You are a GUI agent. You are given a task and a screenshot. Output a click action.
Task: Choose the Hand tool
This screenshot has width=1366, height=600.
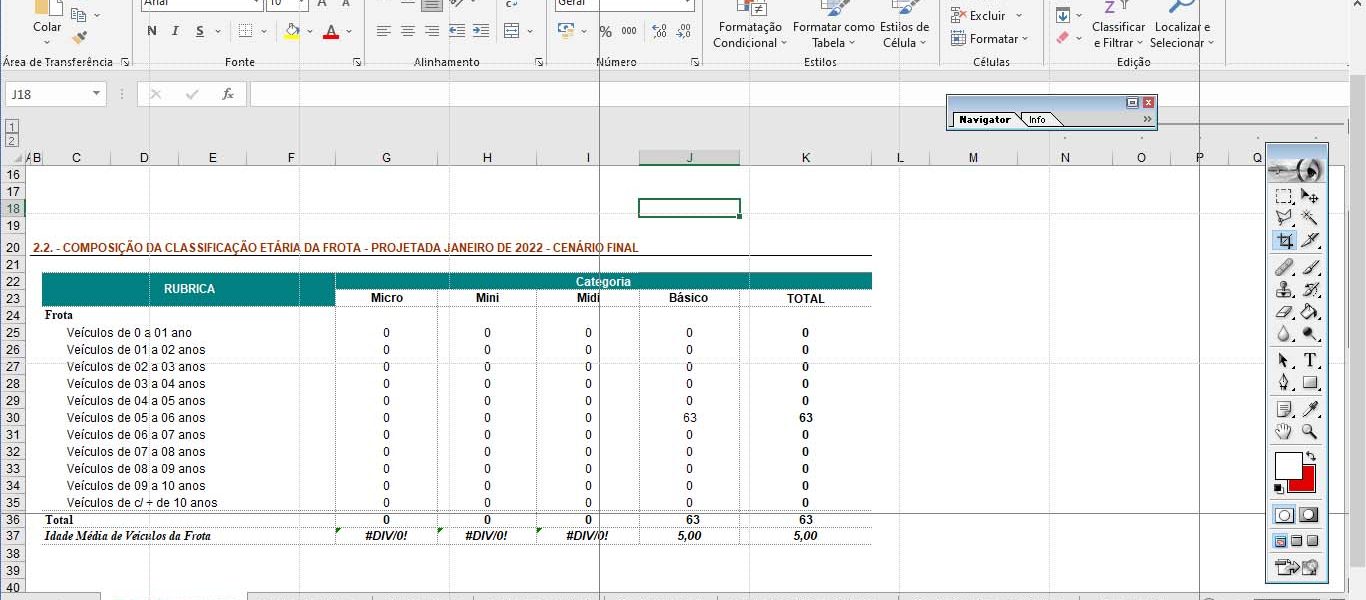(1285, 432)
